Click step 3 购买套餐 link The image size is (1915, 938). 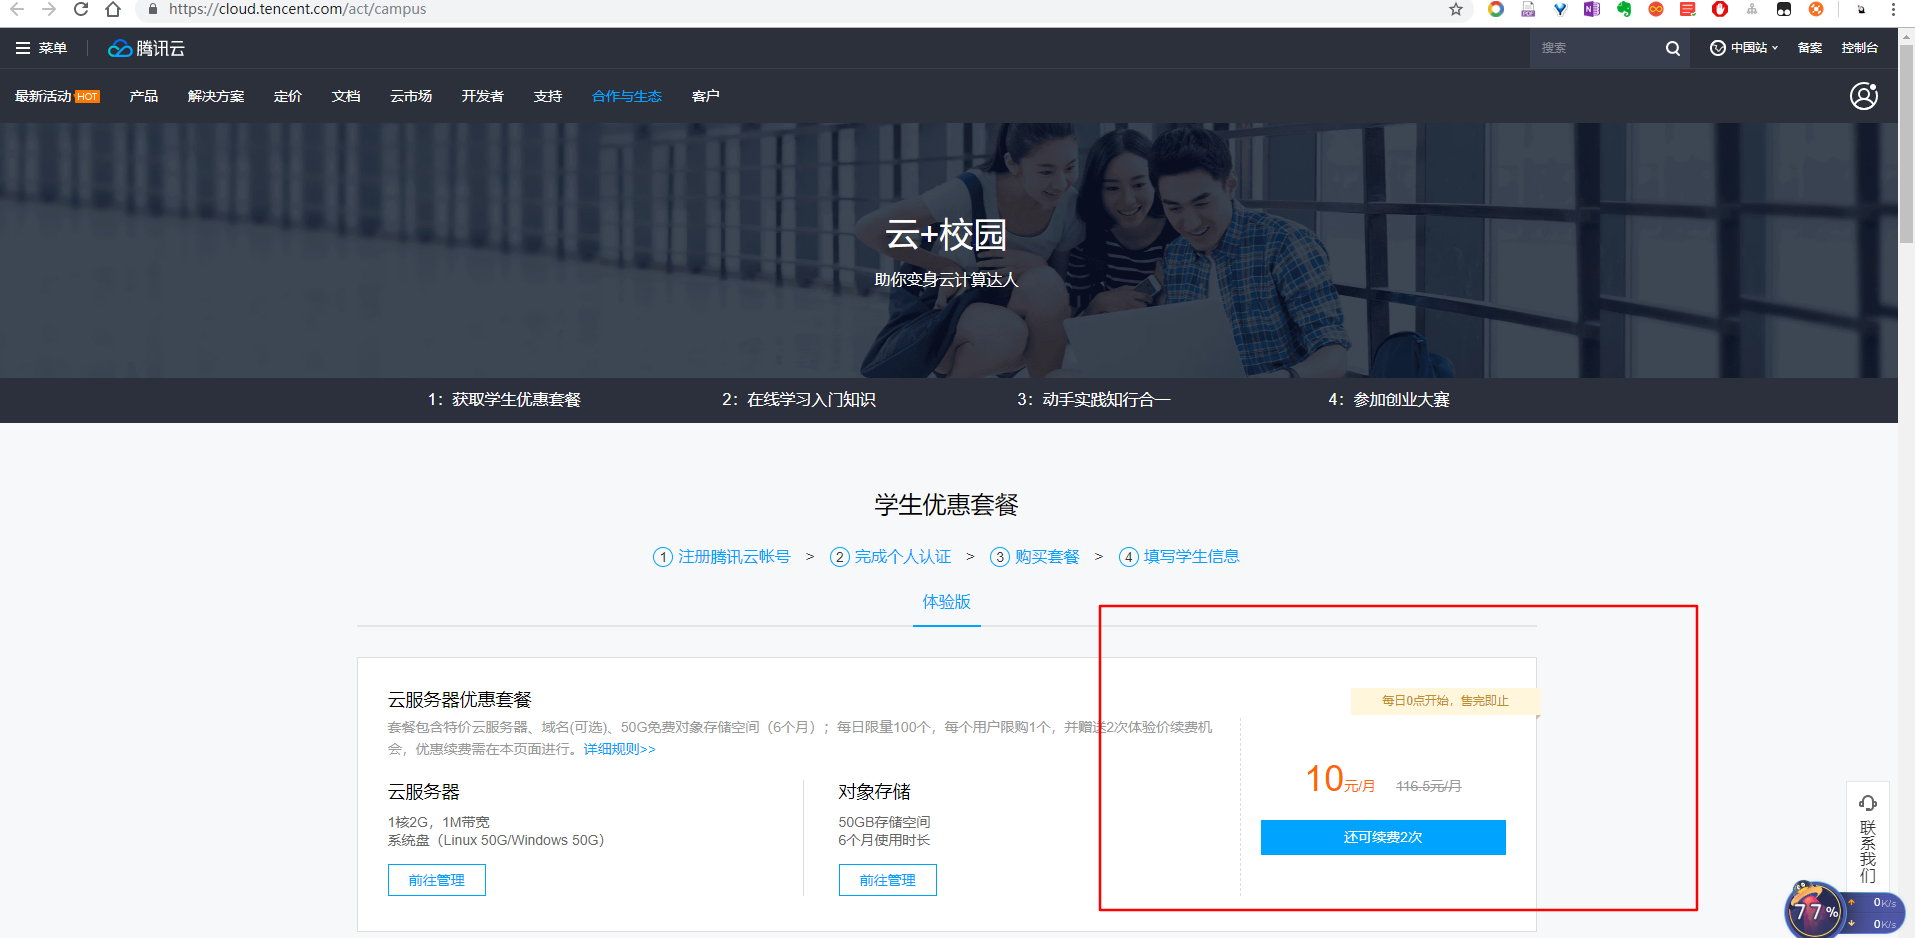[x=1035, y=557]
